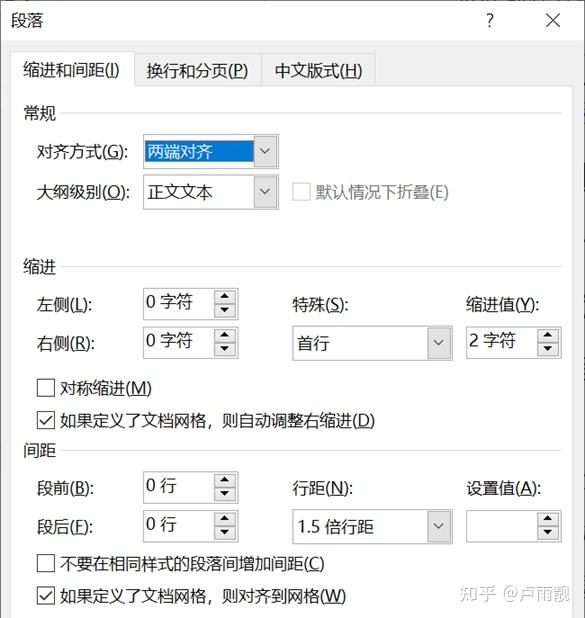Increase right indent with up arrow
Image resolution: width=585 pixels, height=618 pixels.
point(225,335)
